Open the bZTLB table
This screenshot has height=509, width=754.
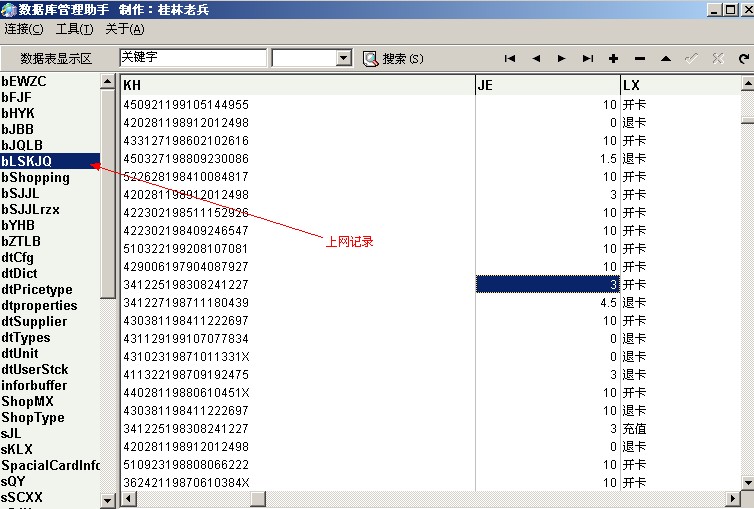coord(21,241)
